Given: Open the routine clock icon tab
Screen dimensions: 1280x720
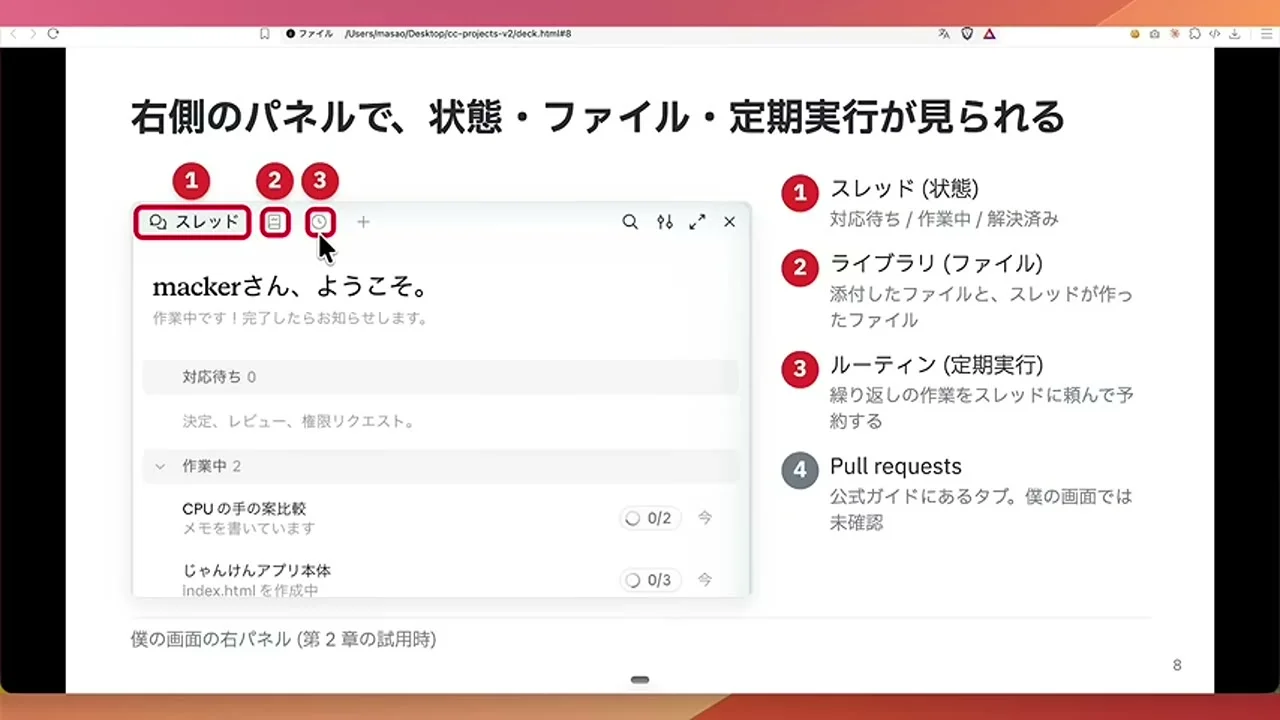Looking at the screenshot, I should tap(319, 222).
